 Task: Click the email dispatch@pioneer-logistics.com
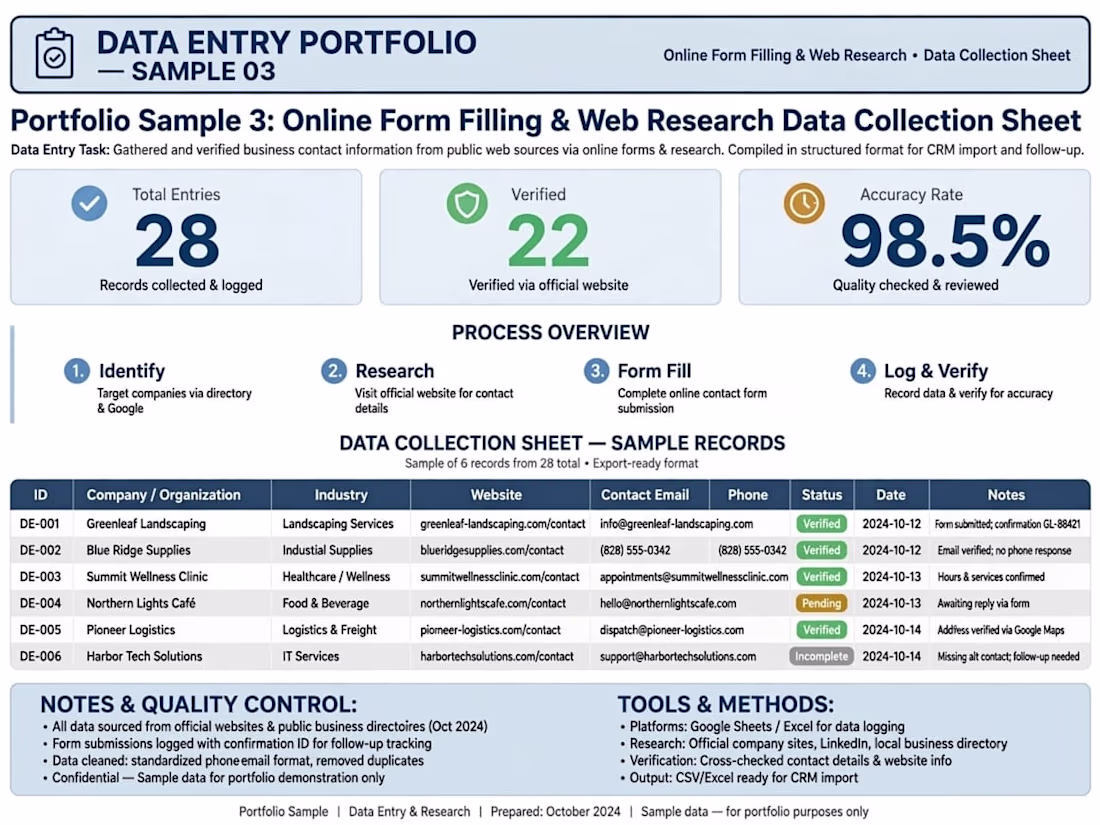click(671, 630)
